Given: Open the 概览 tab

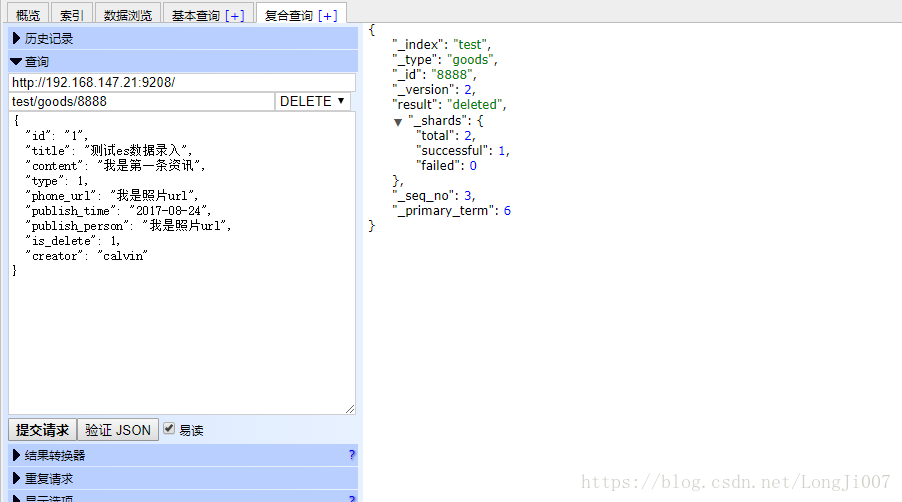Looking at the screenshot, I should click(28, 15).
